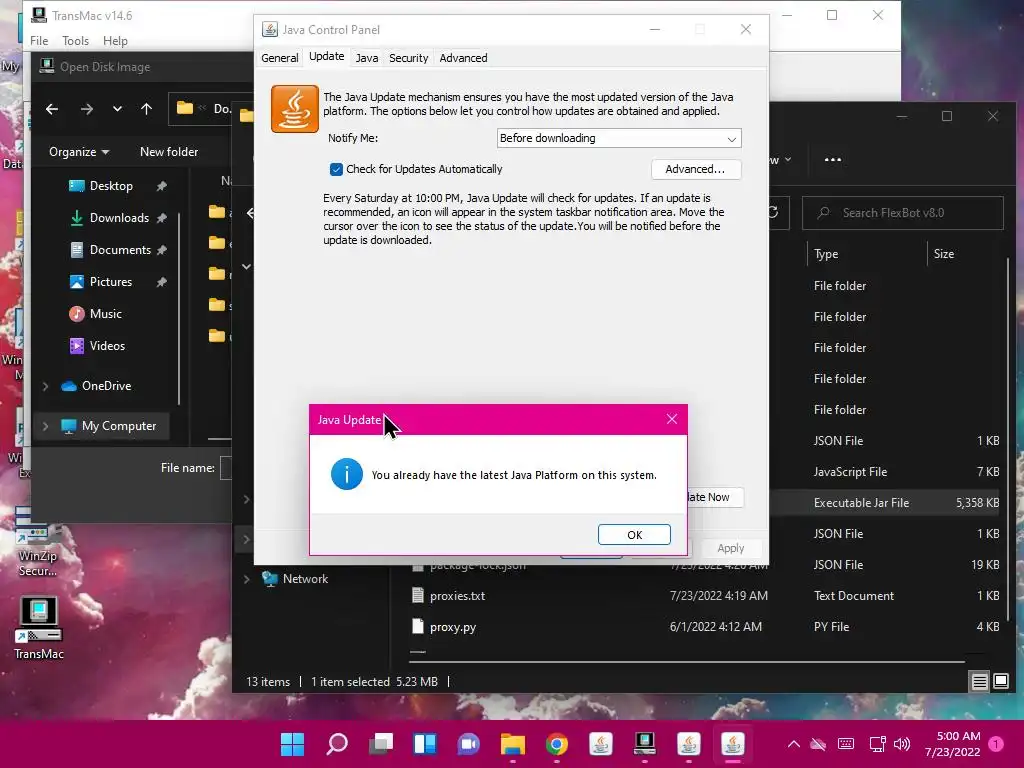Click the OneDrive cloud icon
The width and height of the screenshot is (1024, 768).
(69, 386)
